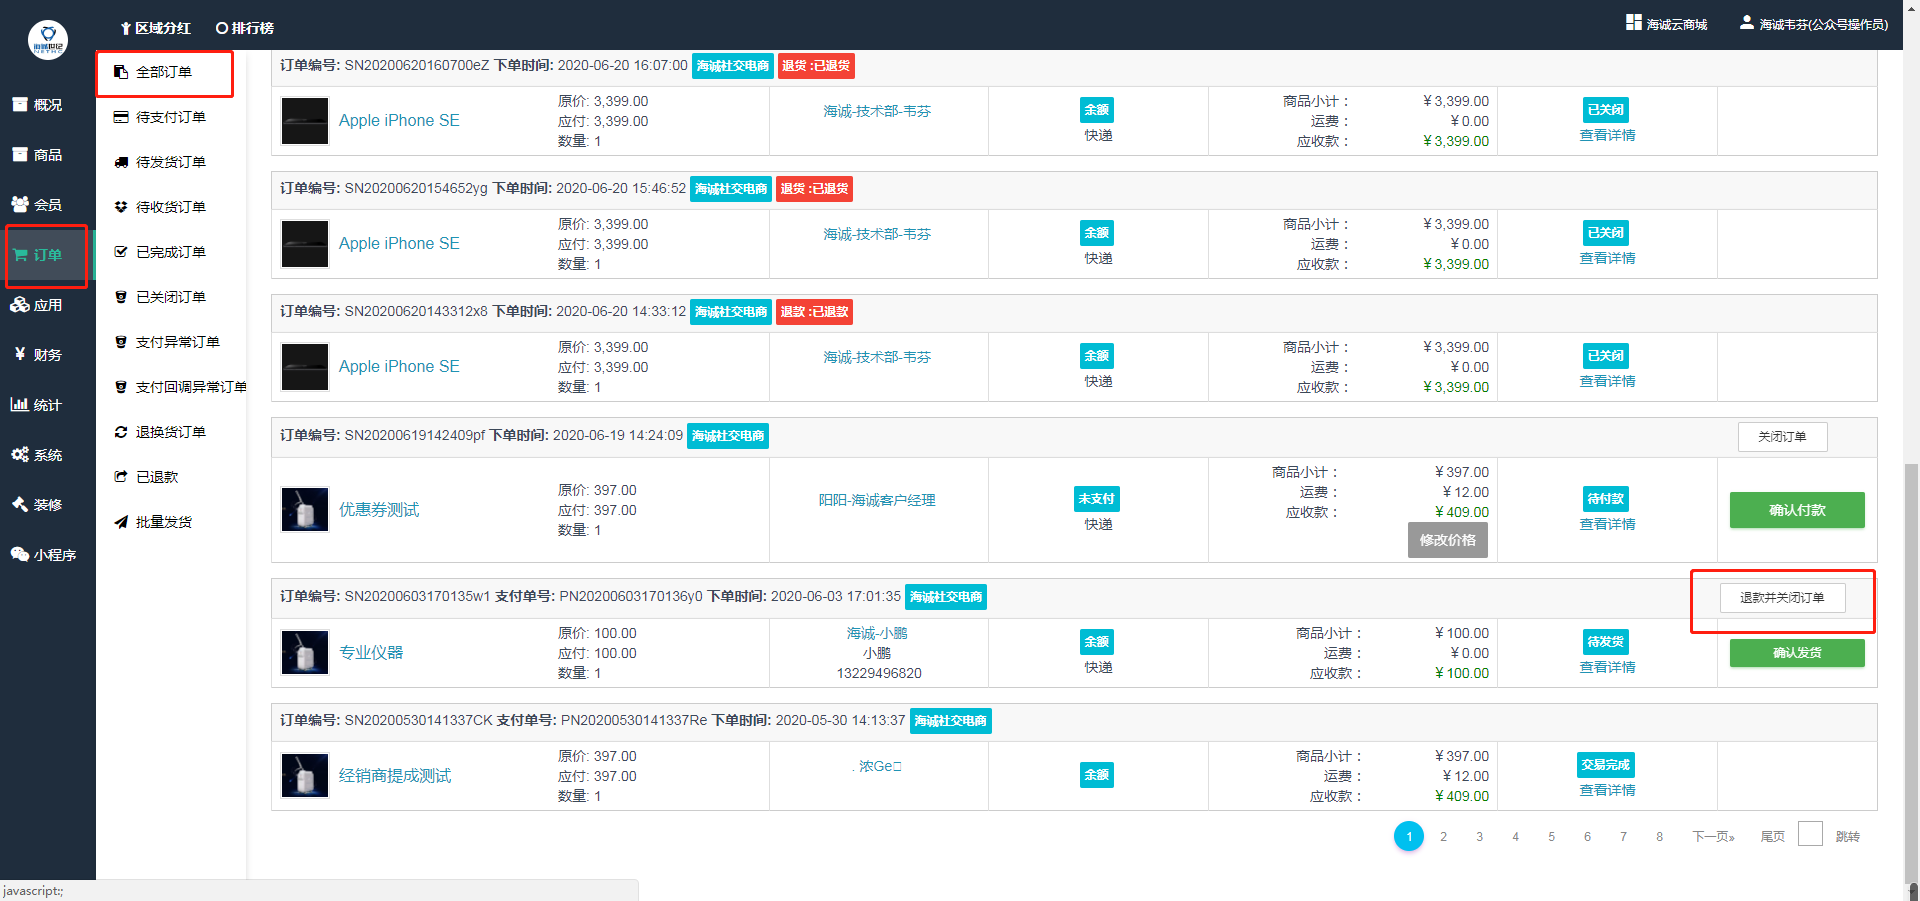Viewport: 1920px width, 901px height.
Task: Open buyer link 阳阳-海诚客户经理
Action: (877, 500)
